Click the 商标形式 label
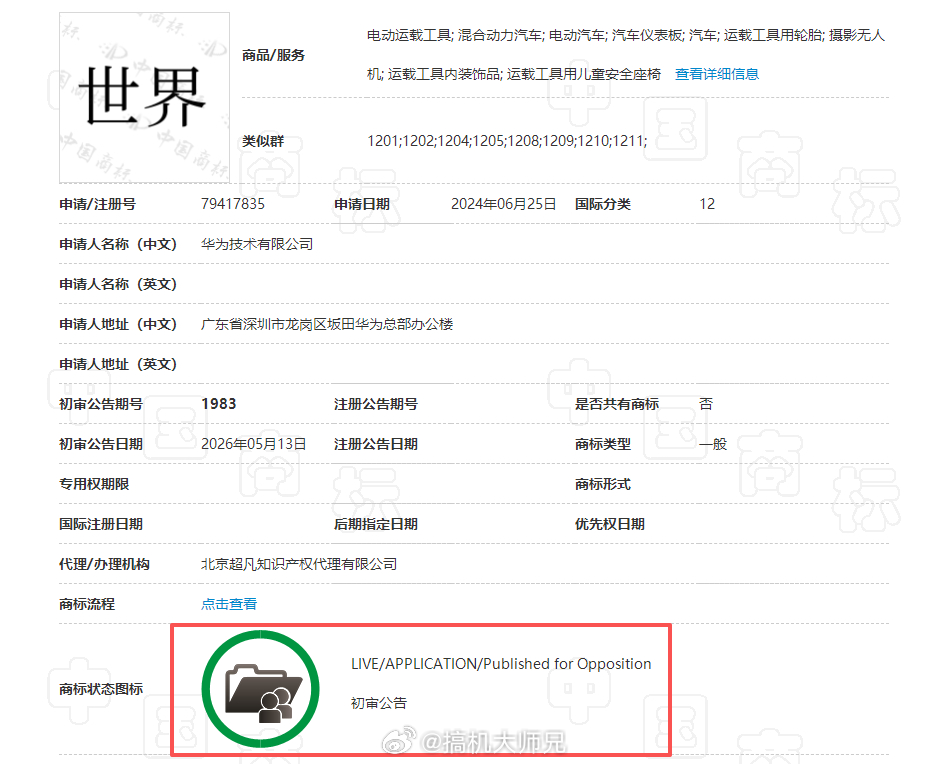Screen dimensions: 952x764 coord(603,484)
